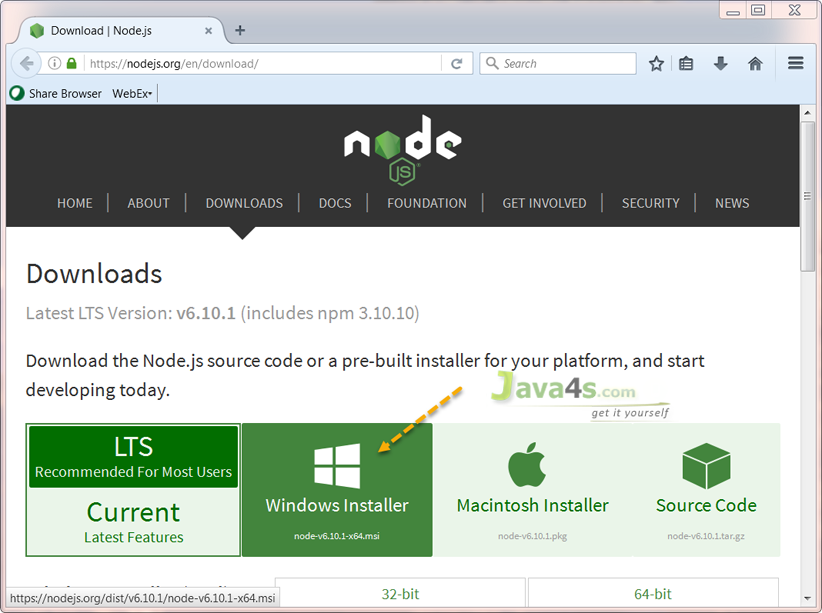Viewport: 822px width, 613px height.
Task: Switch to Current Latest Features
Action: [x=133, y=522]
